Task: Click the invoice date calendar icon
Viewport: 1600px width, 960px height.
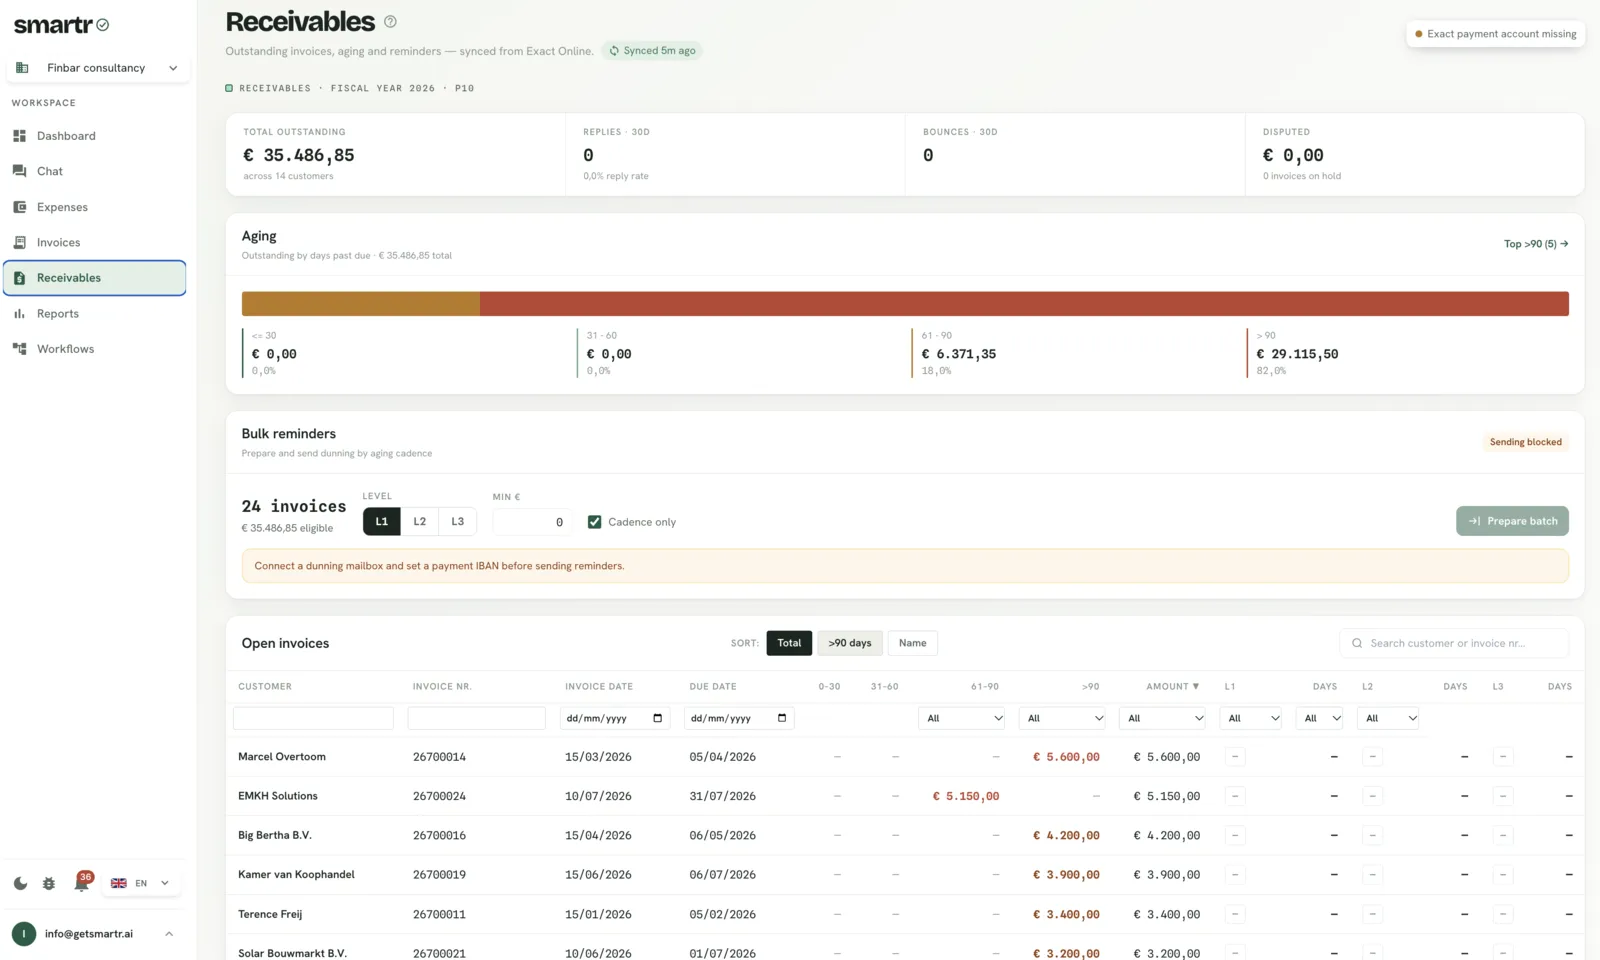Action: point(657,718)
